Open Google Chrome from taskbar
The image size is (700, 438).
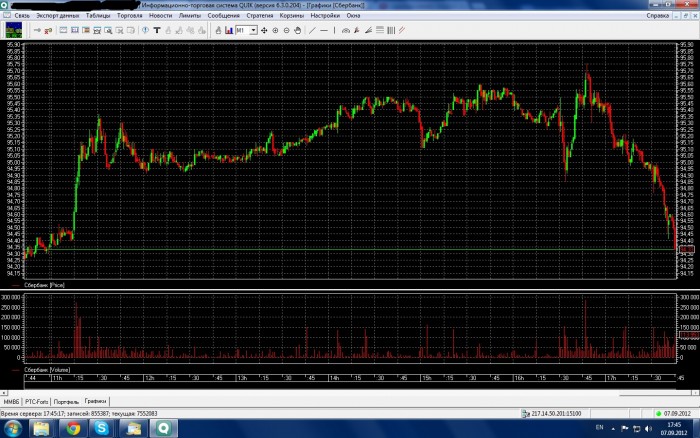point(74,429)
